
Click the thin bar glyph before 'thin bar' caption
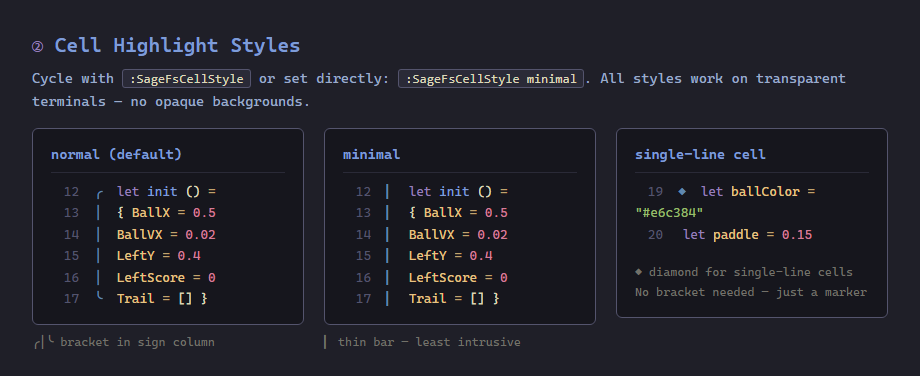coord(325,342)
